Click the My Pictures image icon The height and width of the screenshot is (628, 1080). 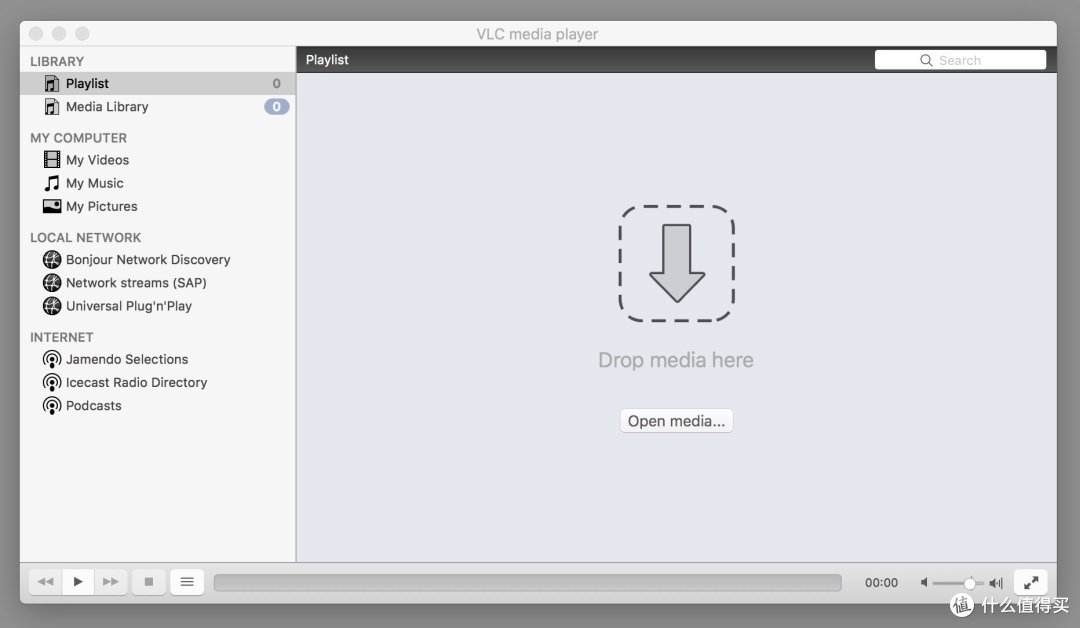pyautogui.click(x=52, y=206)
